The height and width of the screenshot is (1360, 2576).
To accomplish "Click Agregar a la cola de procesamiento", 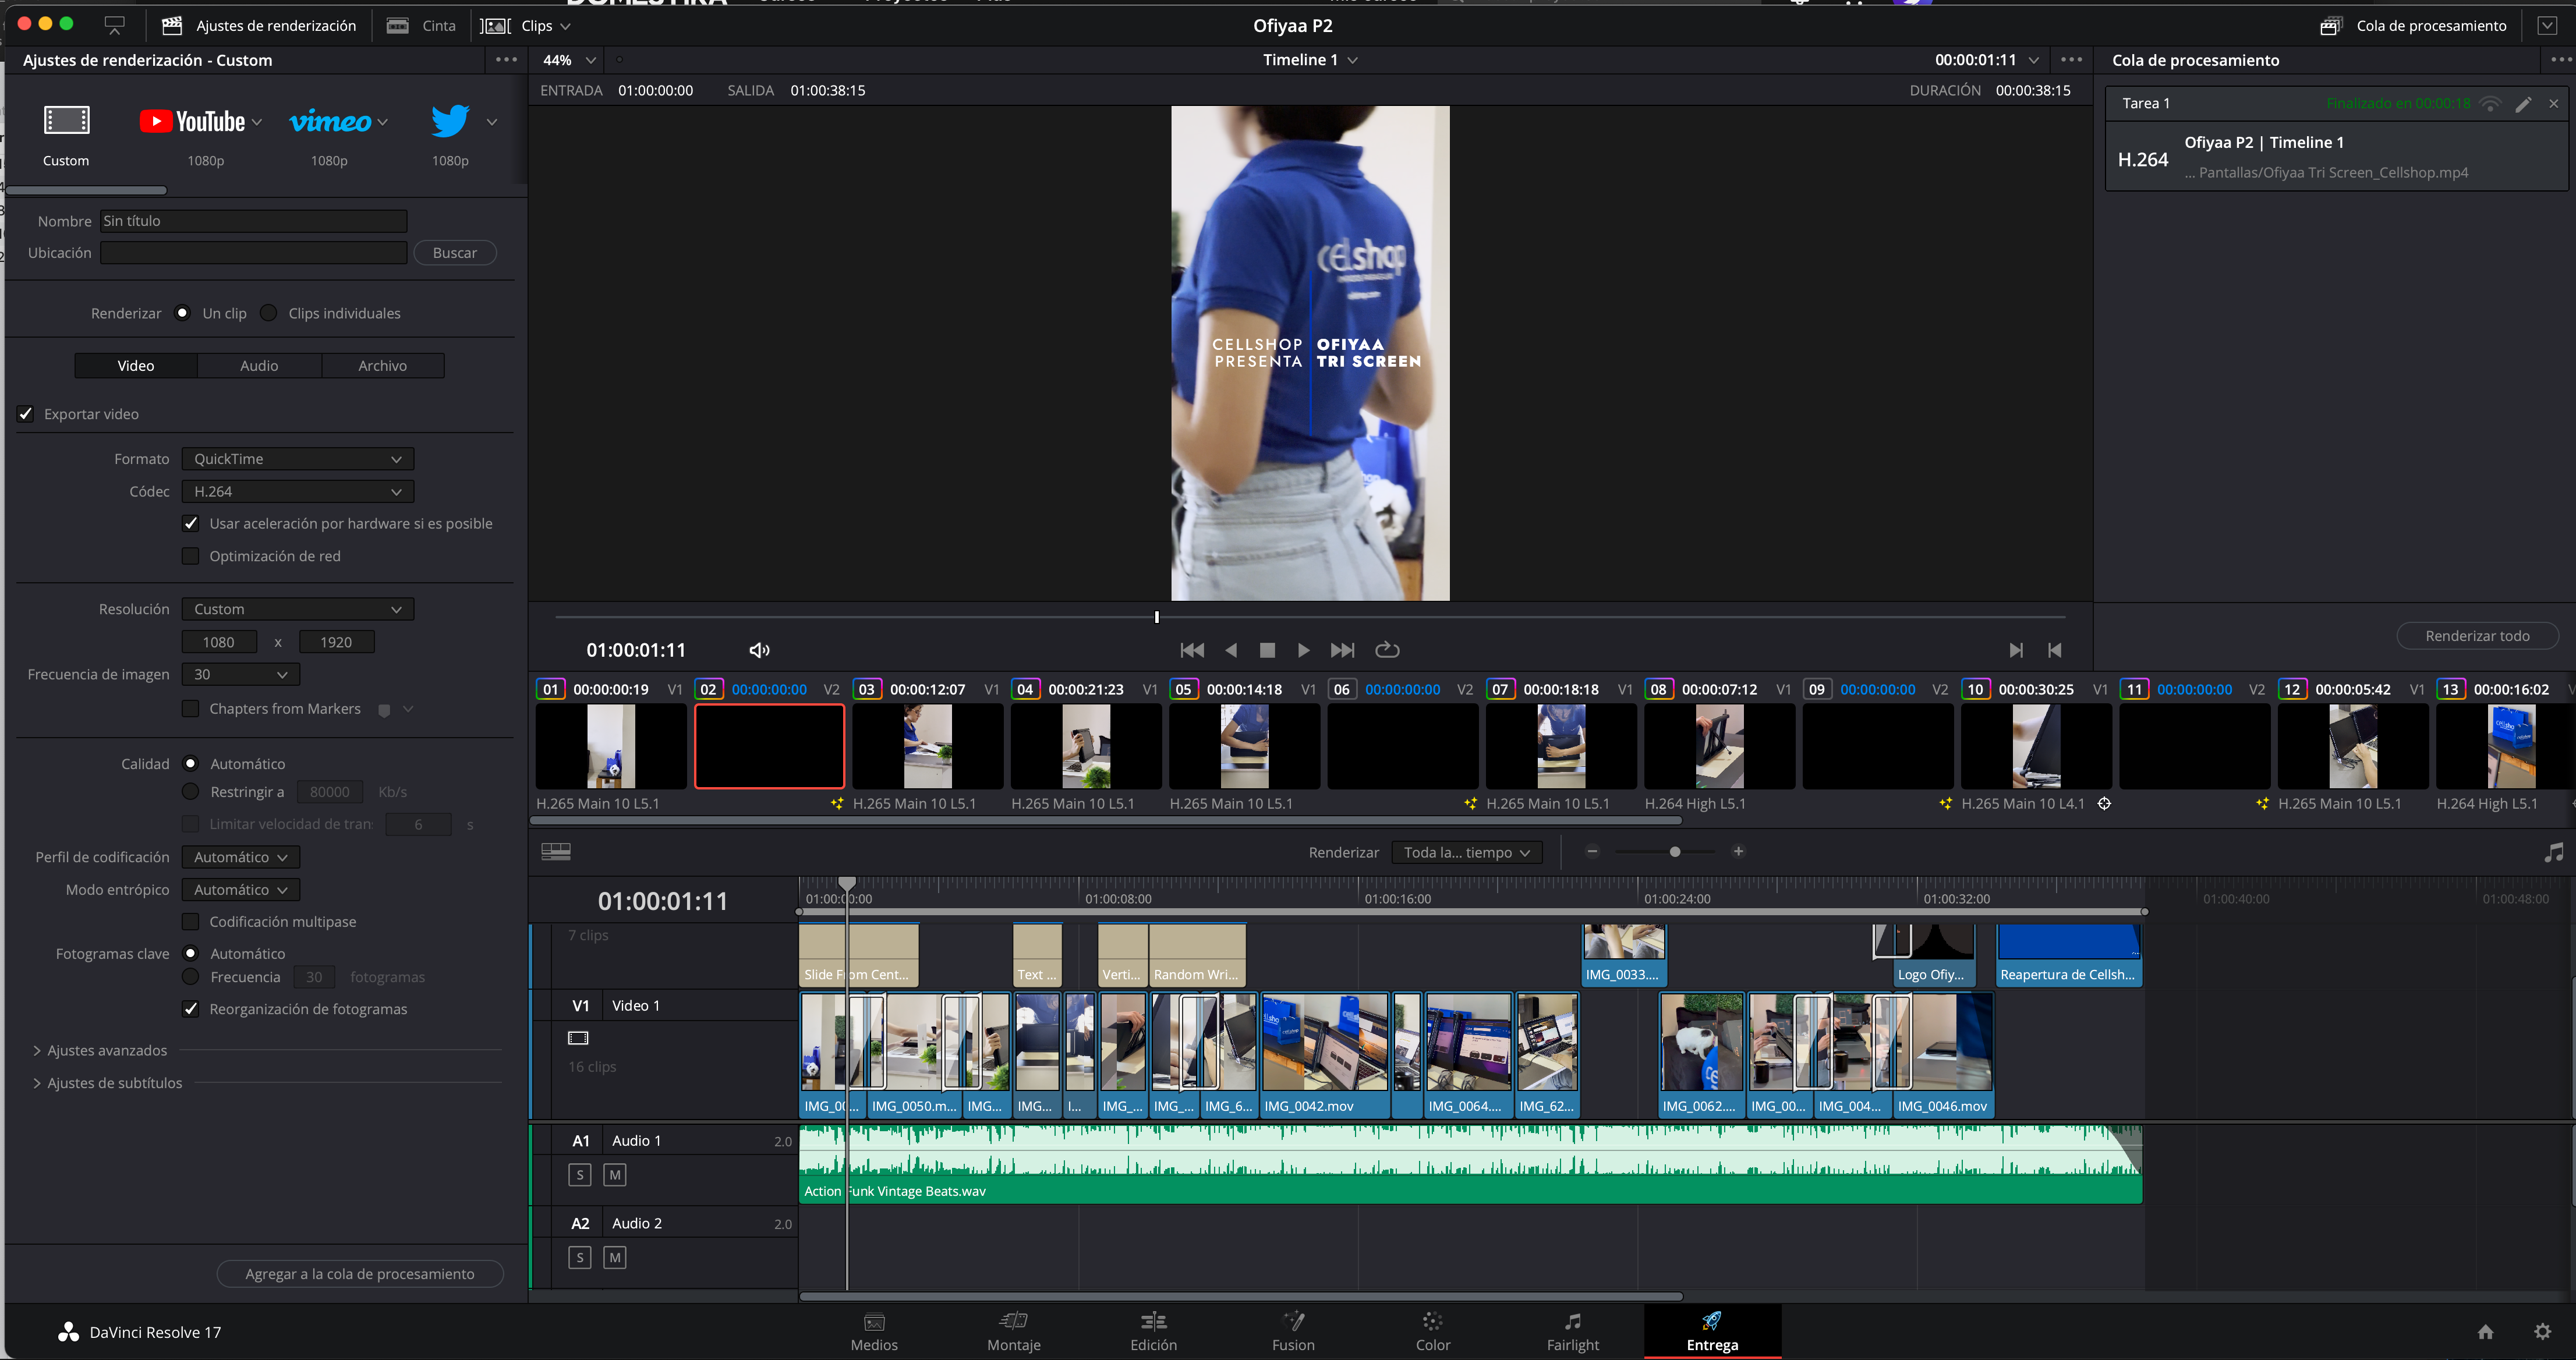I will [360, 1274].
